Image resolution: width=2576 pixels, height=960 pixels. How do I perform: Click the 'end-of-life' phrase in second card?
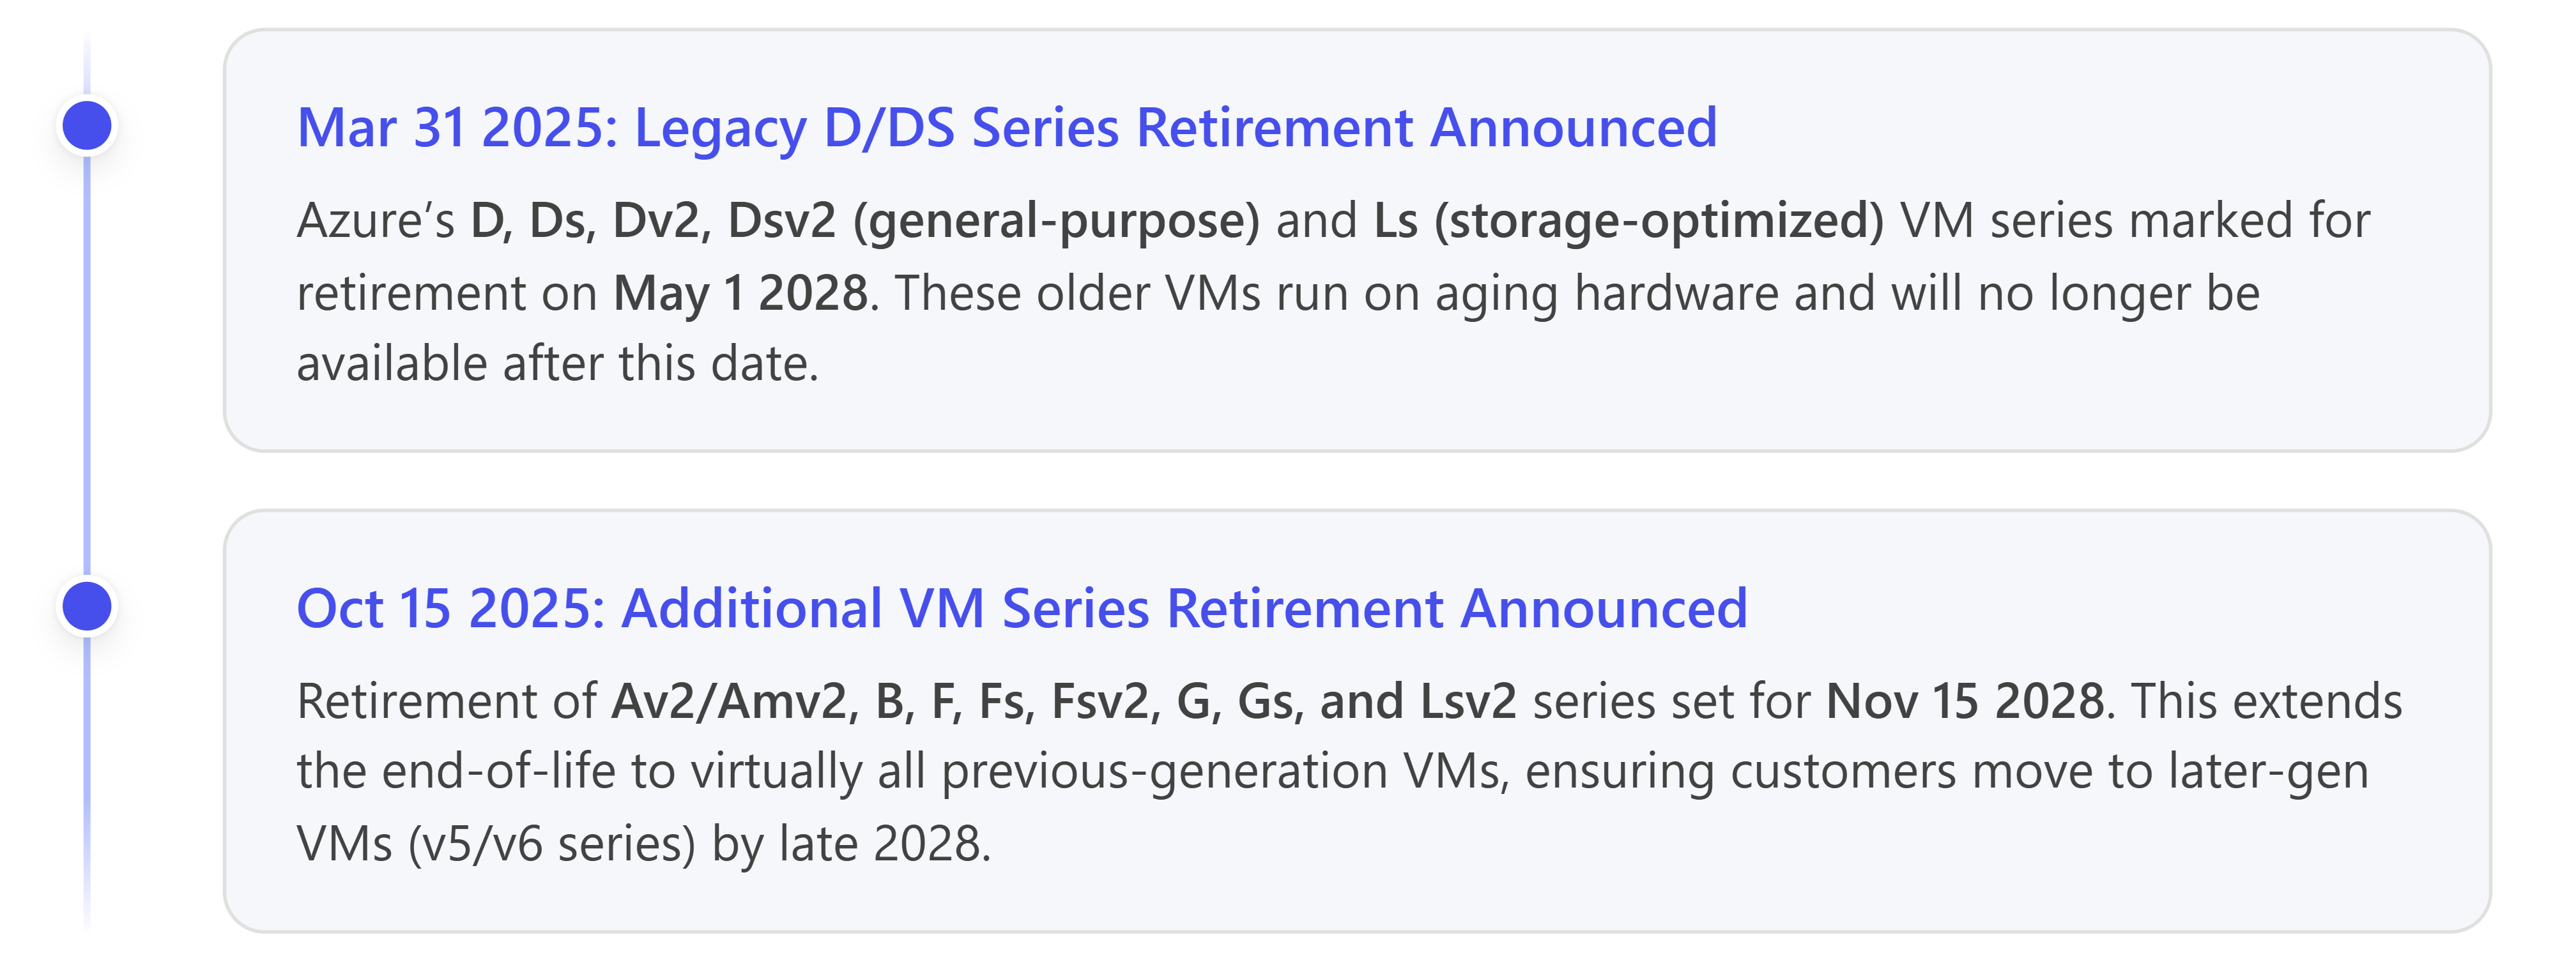[x=498, y=772]
